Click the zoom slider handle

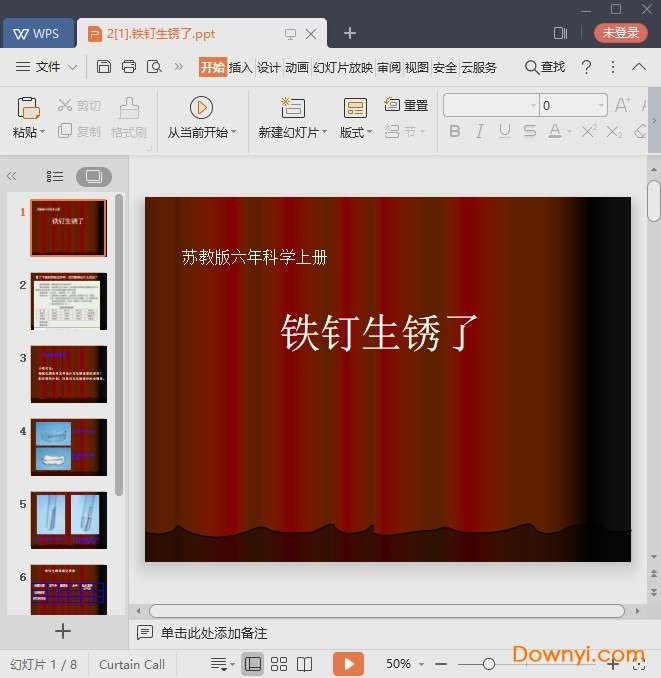click(x=489, y=664)
